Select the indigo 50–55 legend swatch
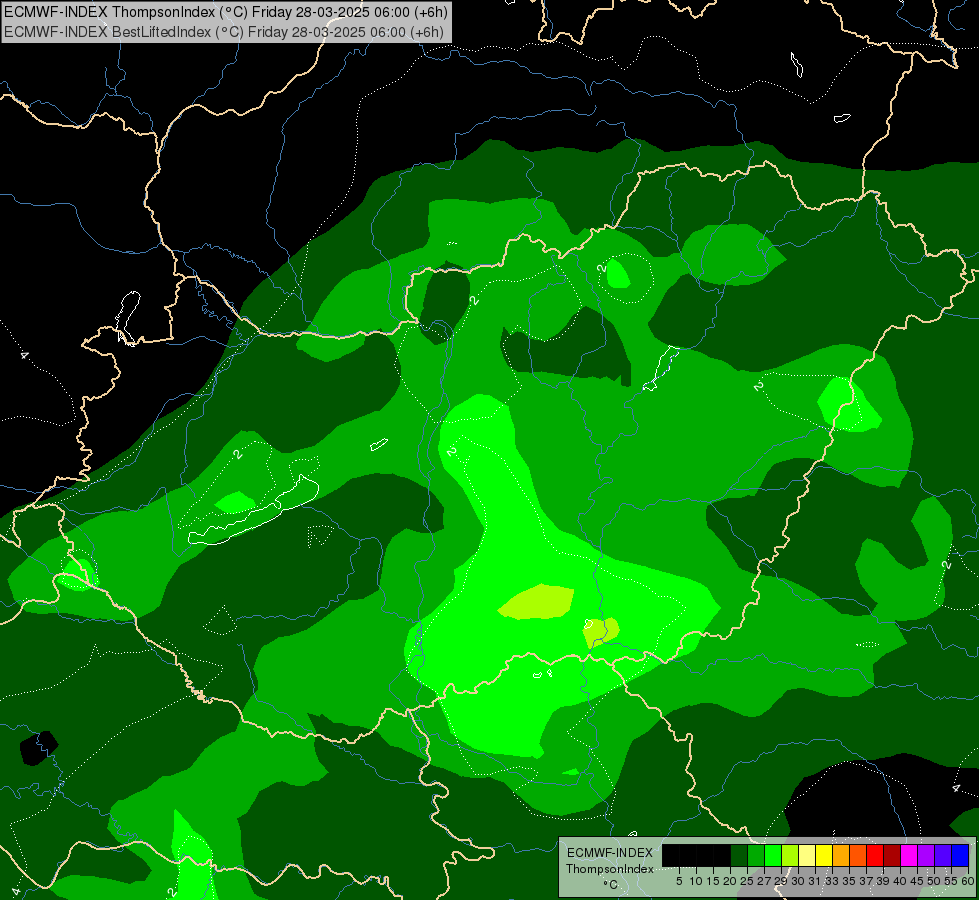979x900 pixels. [943, 855]
